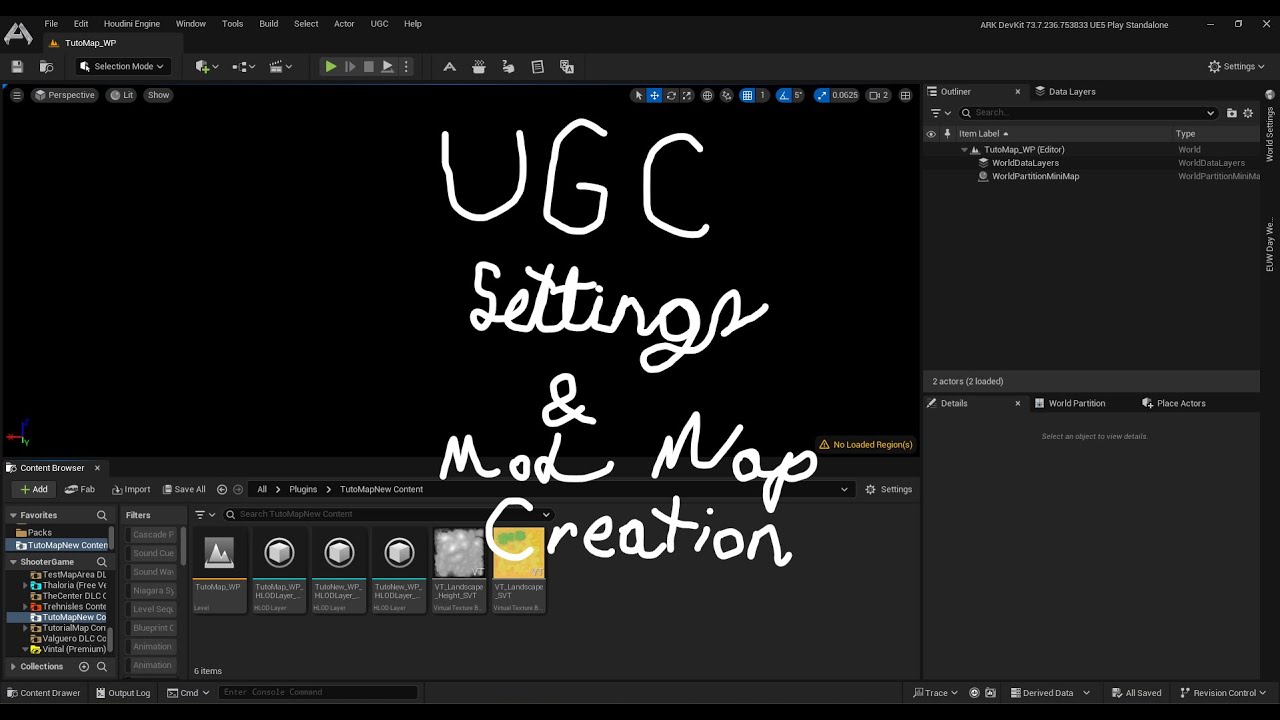Open the Lit view mode menu
Viewport: 1280px width, 720px height.
click(x=122, y=95)
